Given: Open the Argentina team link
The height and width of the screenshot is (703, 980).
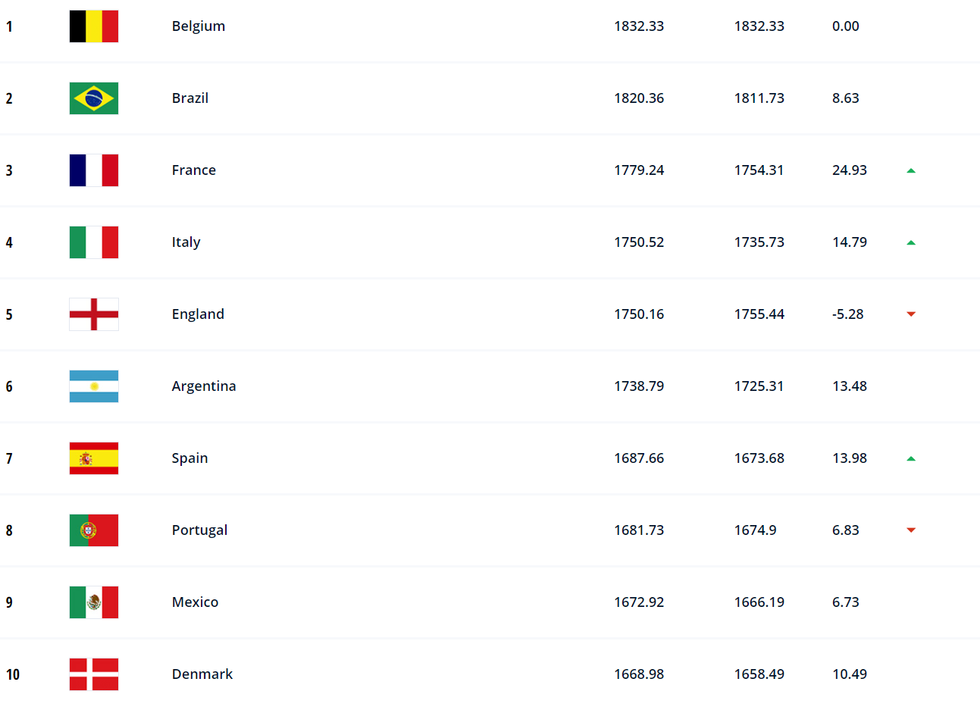Looking at the screenshot, I should pyautogui.click(x=204, y=386).
